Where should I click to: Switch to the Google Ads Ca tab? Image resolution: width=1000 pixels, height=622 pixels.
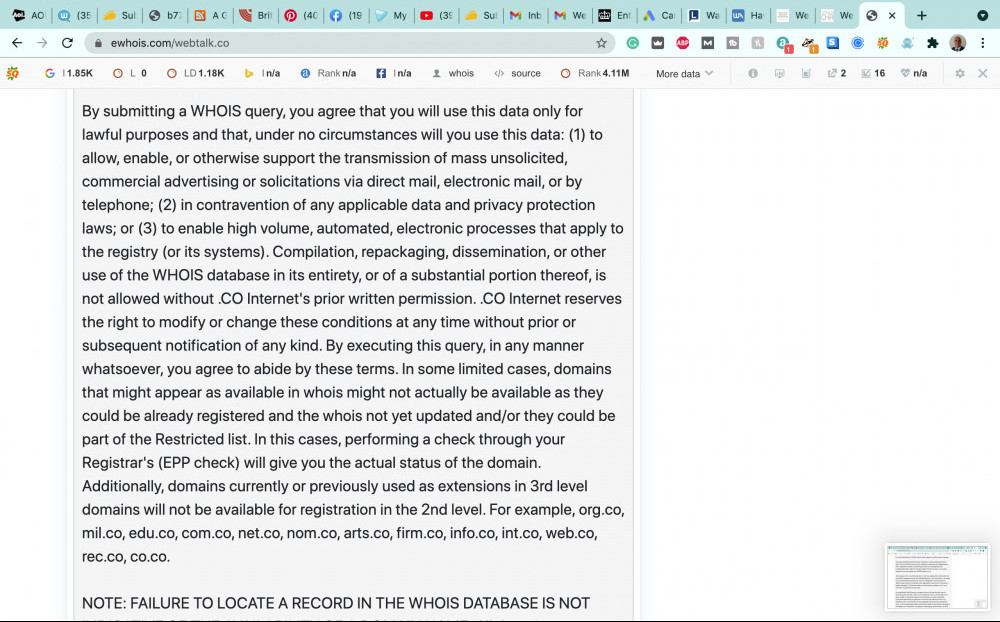[659, 15]
